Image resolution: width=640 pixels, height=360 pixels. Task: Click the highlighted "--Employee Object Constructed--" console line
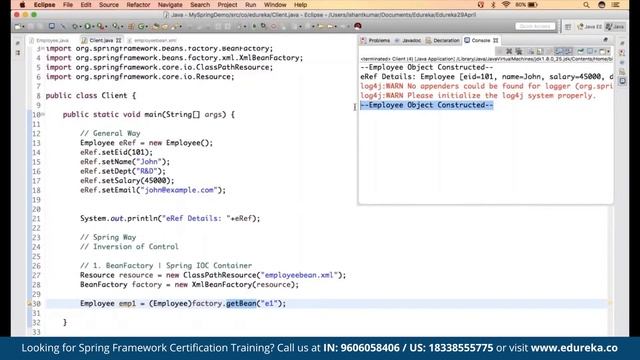coord(427,105)
